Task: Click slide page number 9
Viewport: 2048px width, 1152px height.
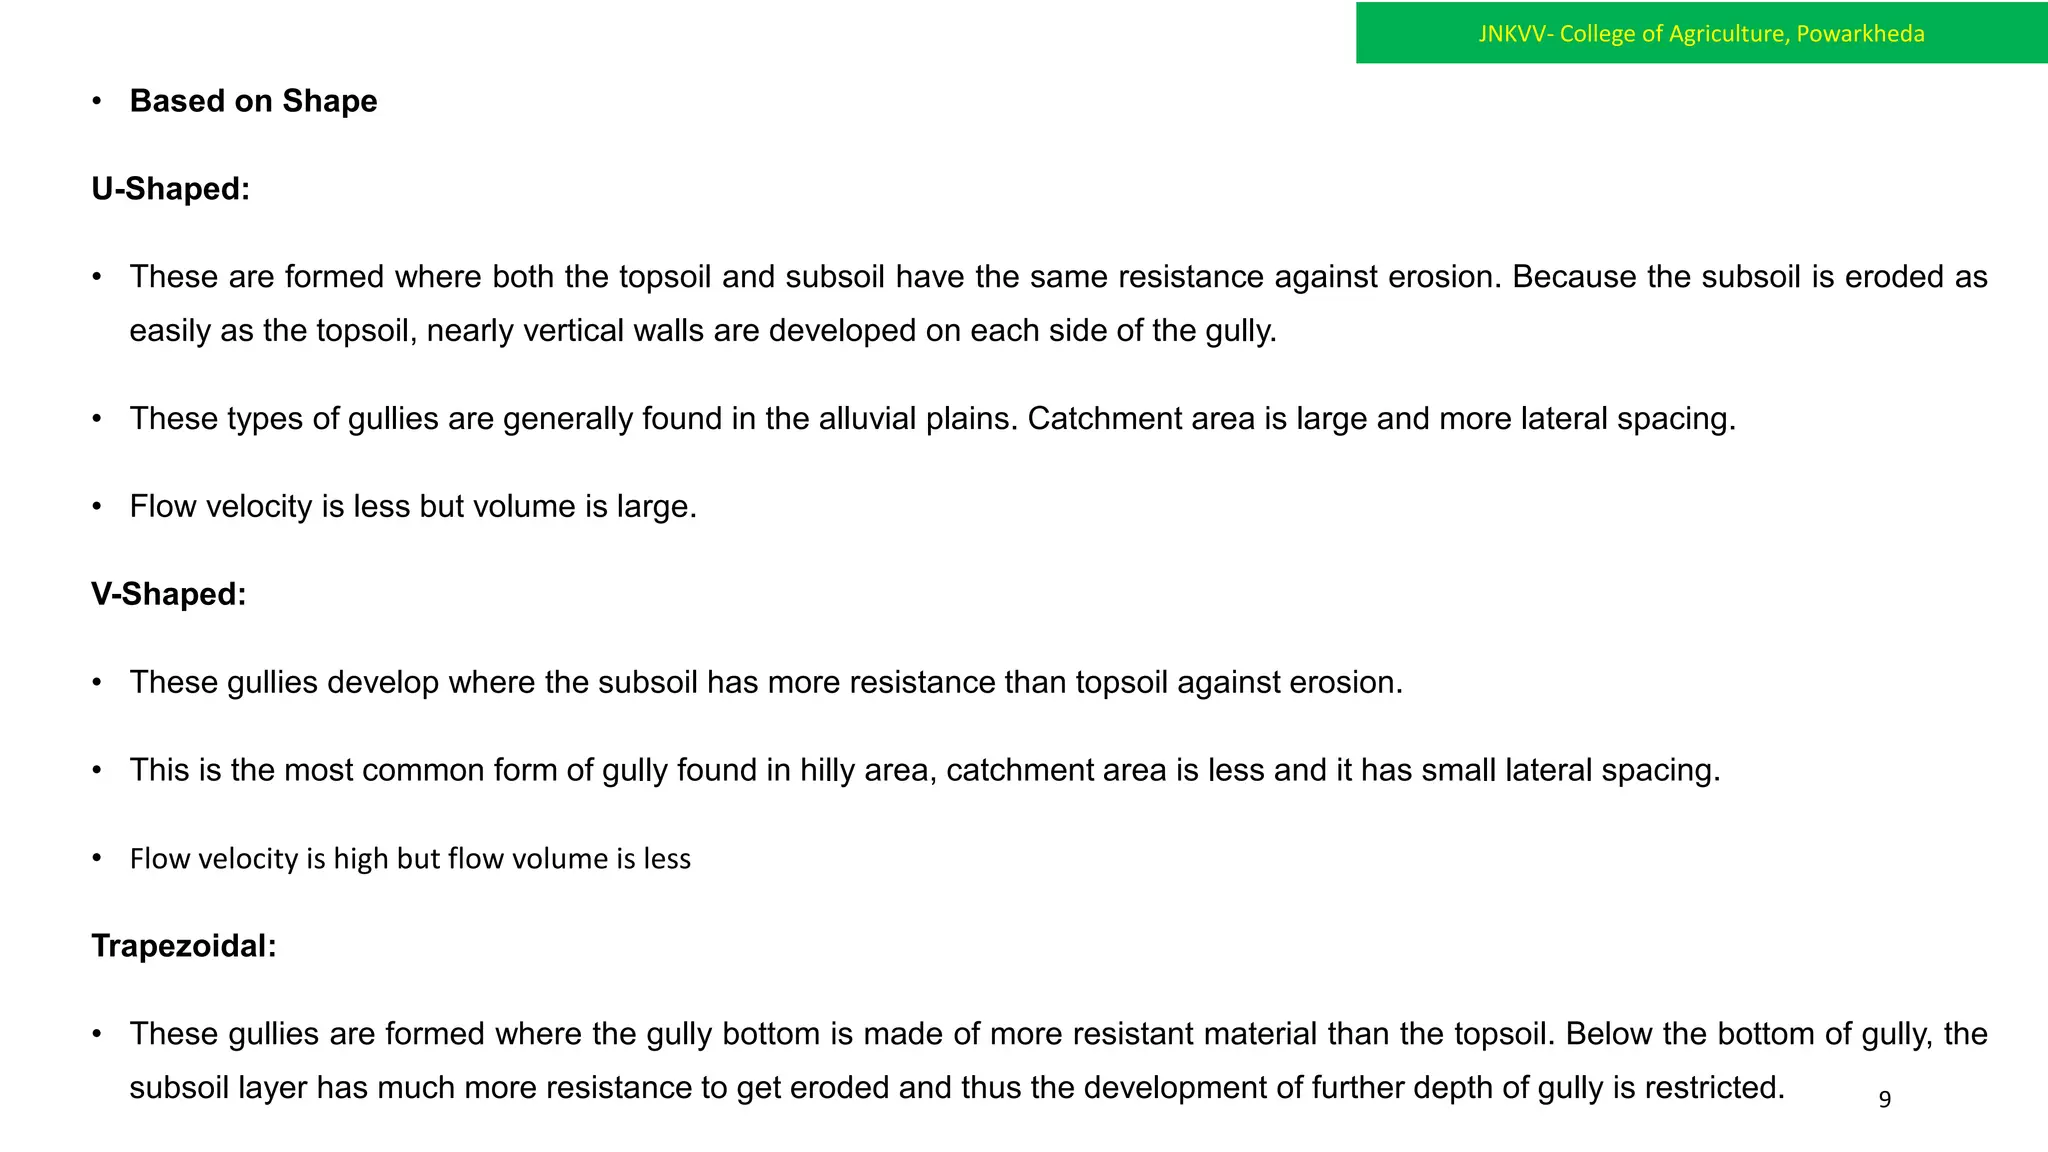Action: pyautogui.click(x=1884, y=1099)
